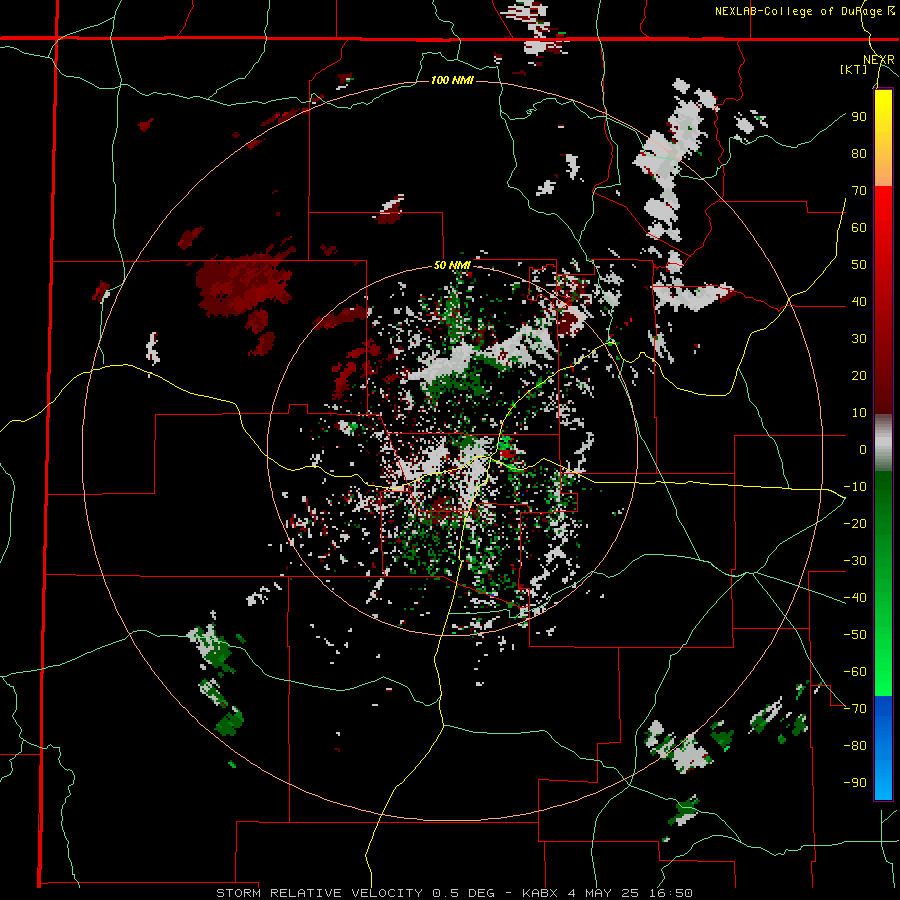The image size is (900, 900).
Task: Click the -80 value on velocity scale
Action: click(x=855, y=746)
